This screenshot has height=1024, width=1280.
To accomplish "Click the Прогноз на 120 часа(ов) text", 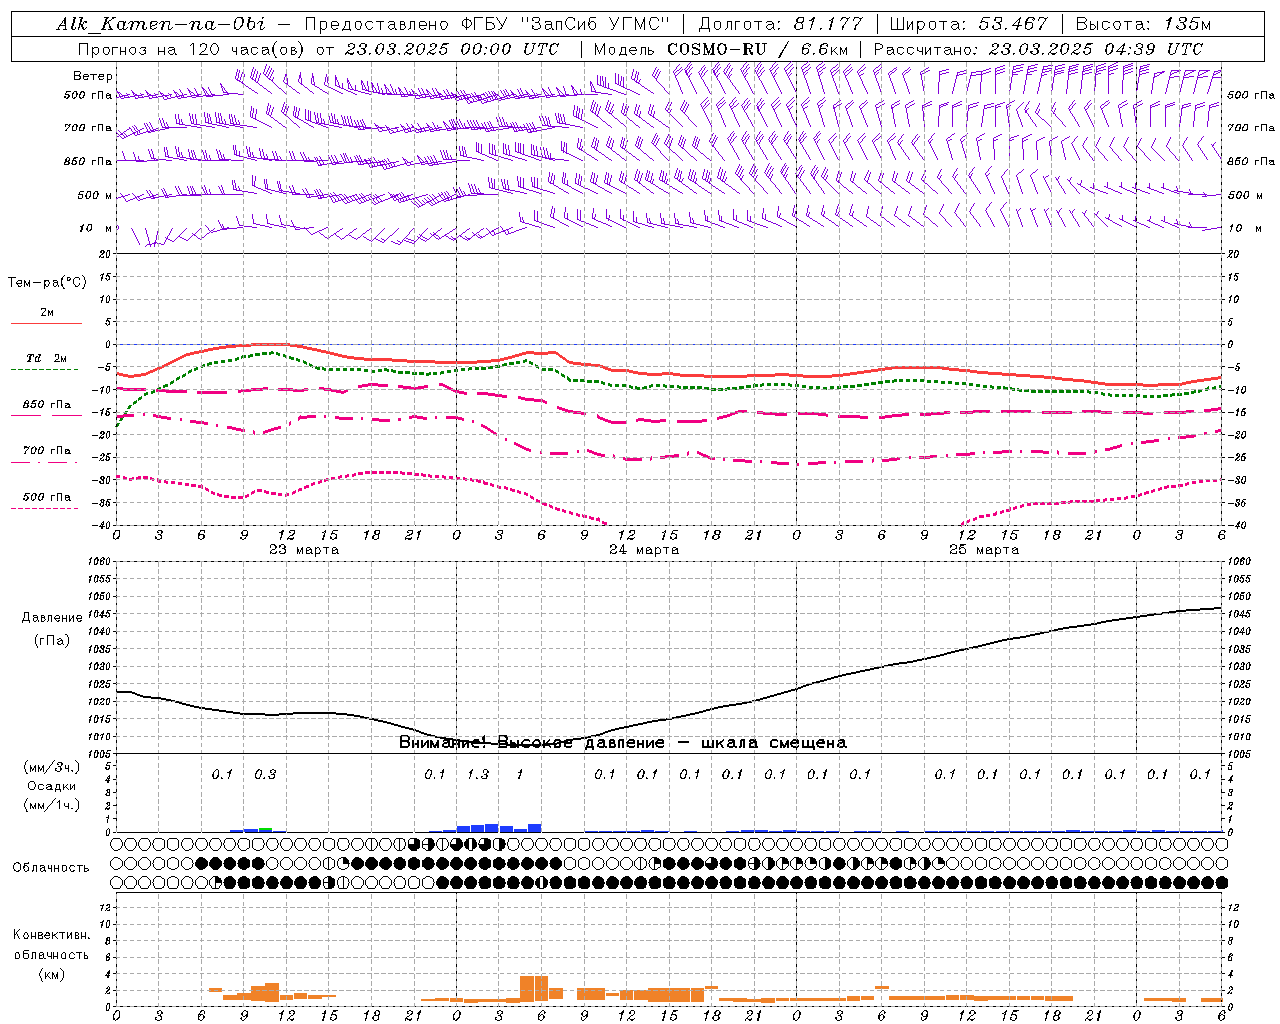I will pos(192,49).
